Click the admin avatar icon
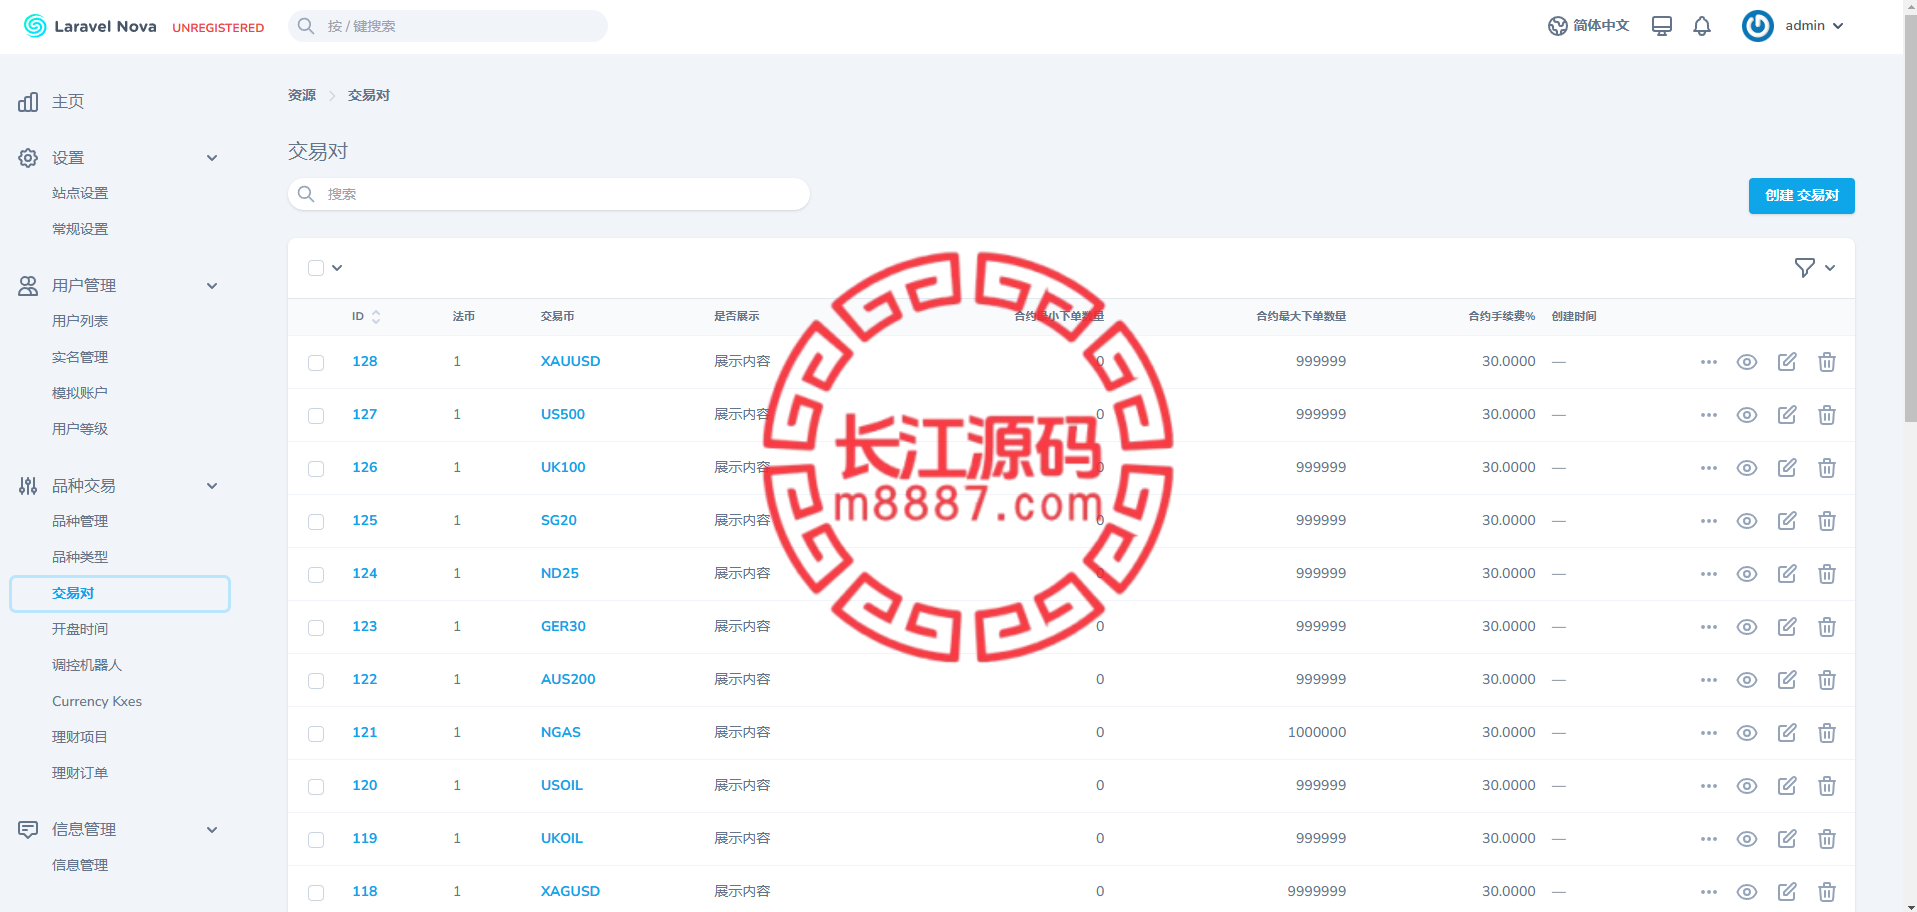Image resolution: width=1917 pixels, height=912 pixels. [x=1758, y=26]
